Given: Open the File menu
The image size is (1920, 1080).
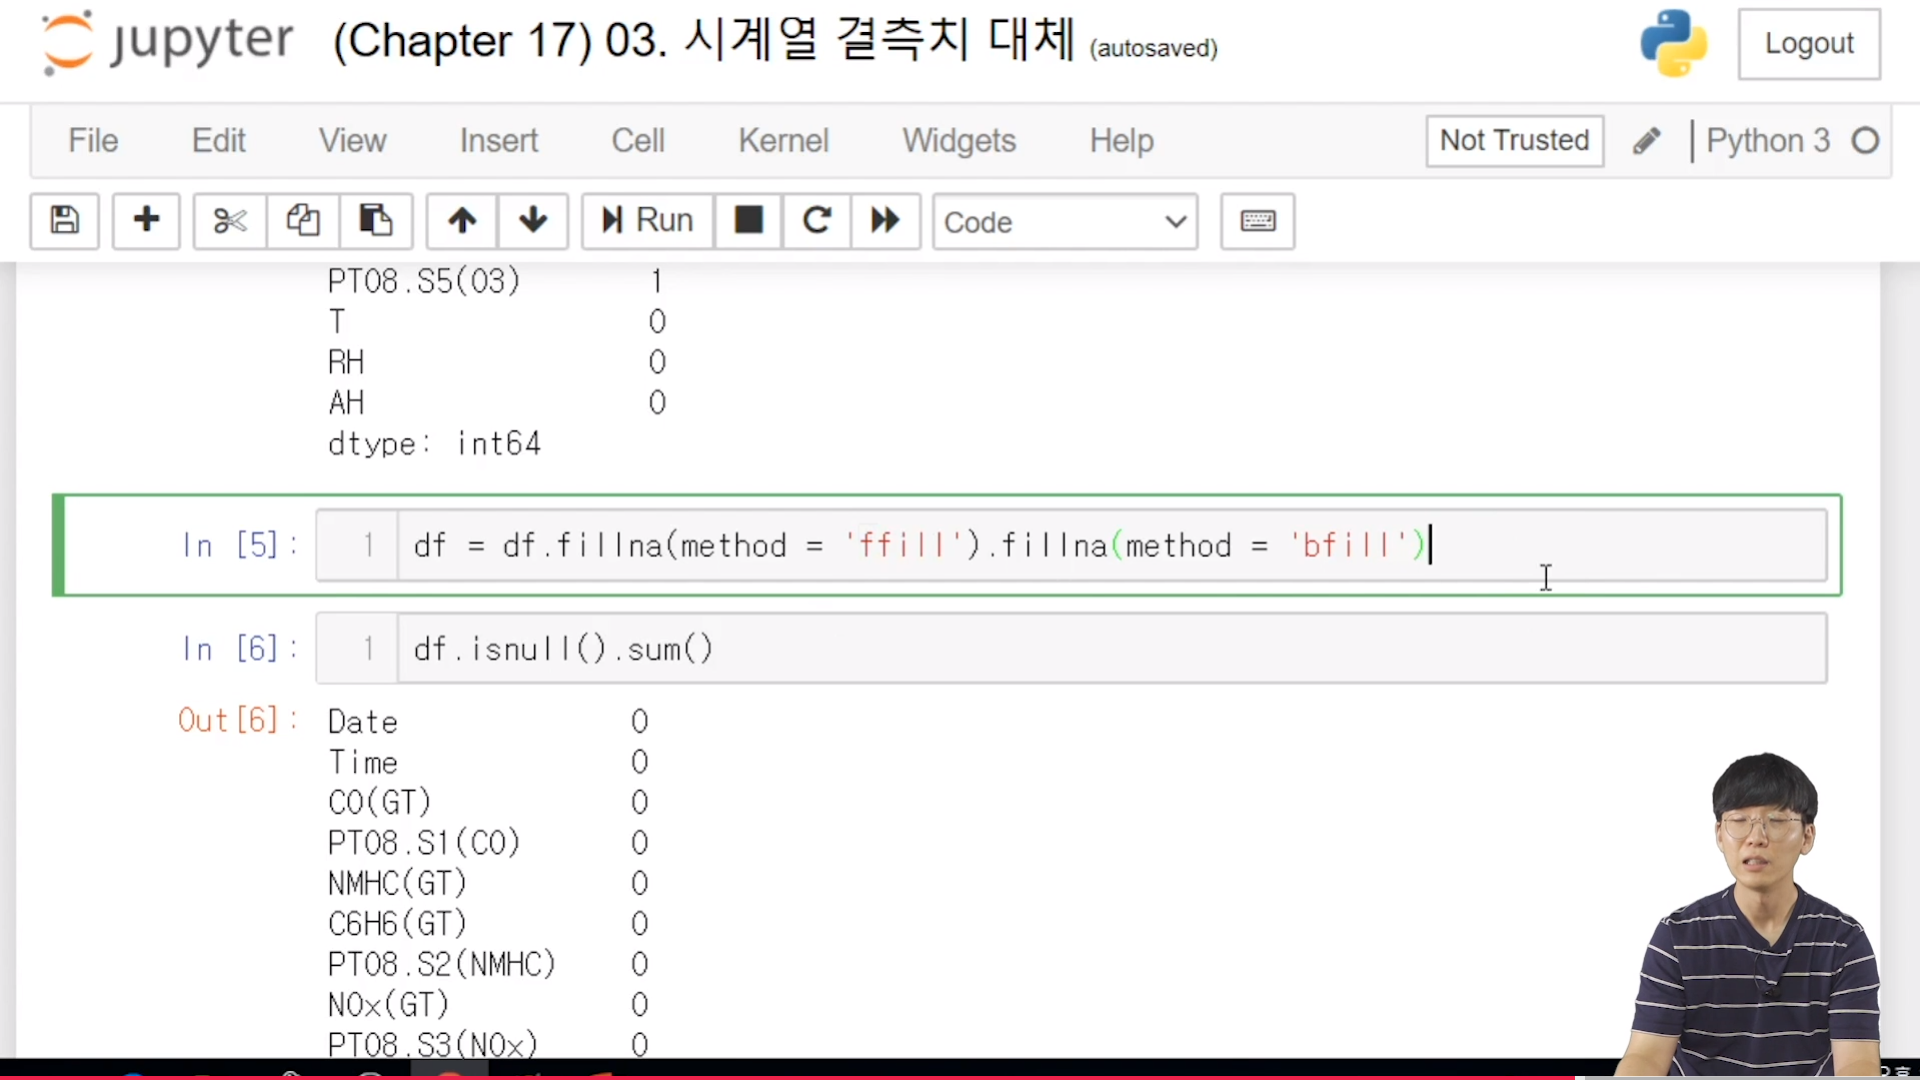Looking at the screenshot, I should [x=93, y=141].
